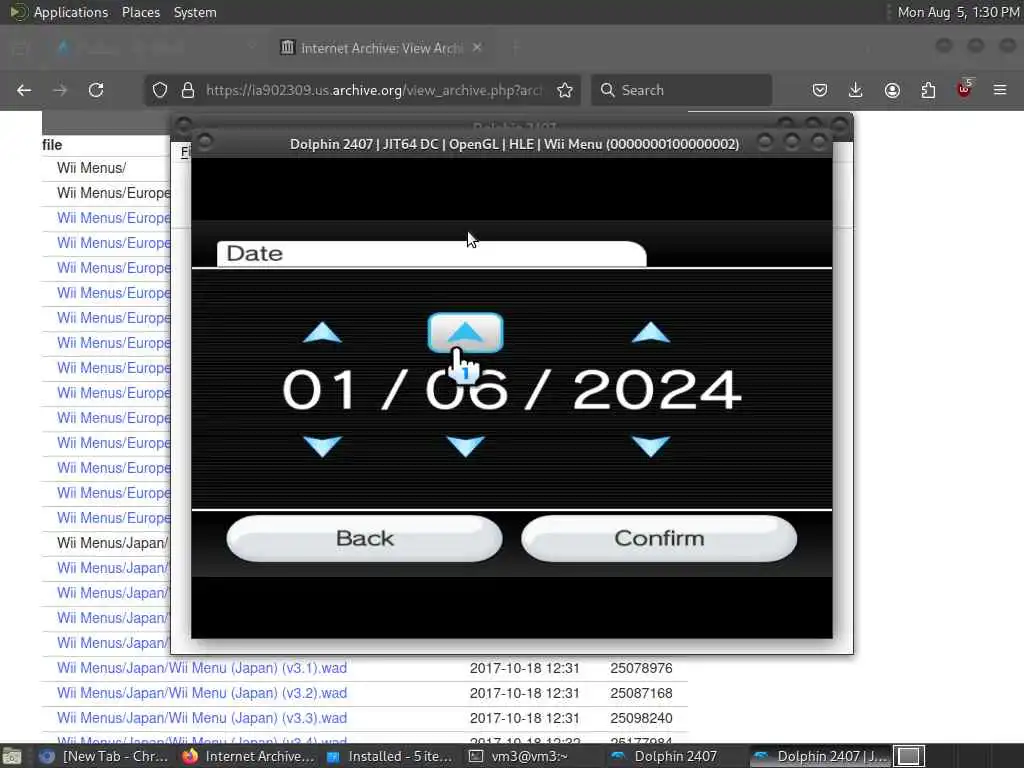1024x768 pixels.
Task: Open the System menu
Action: tap(195, 12)
